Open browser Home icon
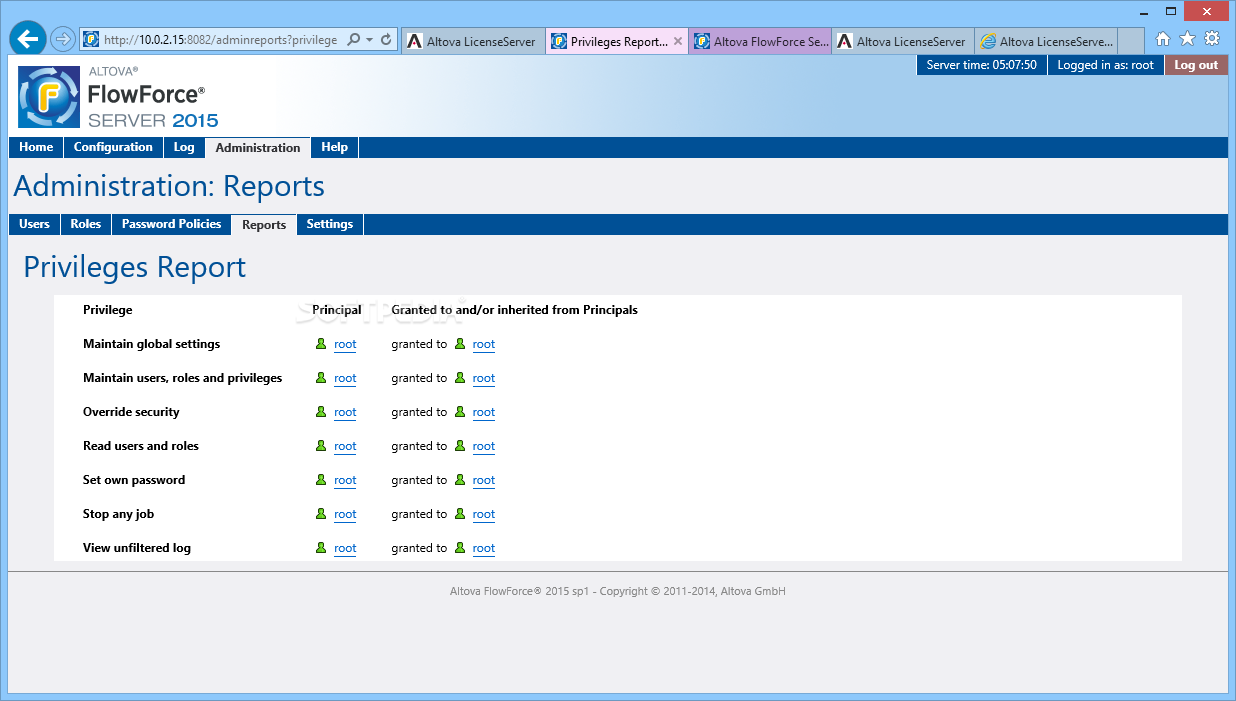 [x=1163, y=39]
